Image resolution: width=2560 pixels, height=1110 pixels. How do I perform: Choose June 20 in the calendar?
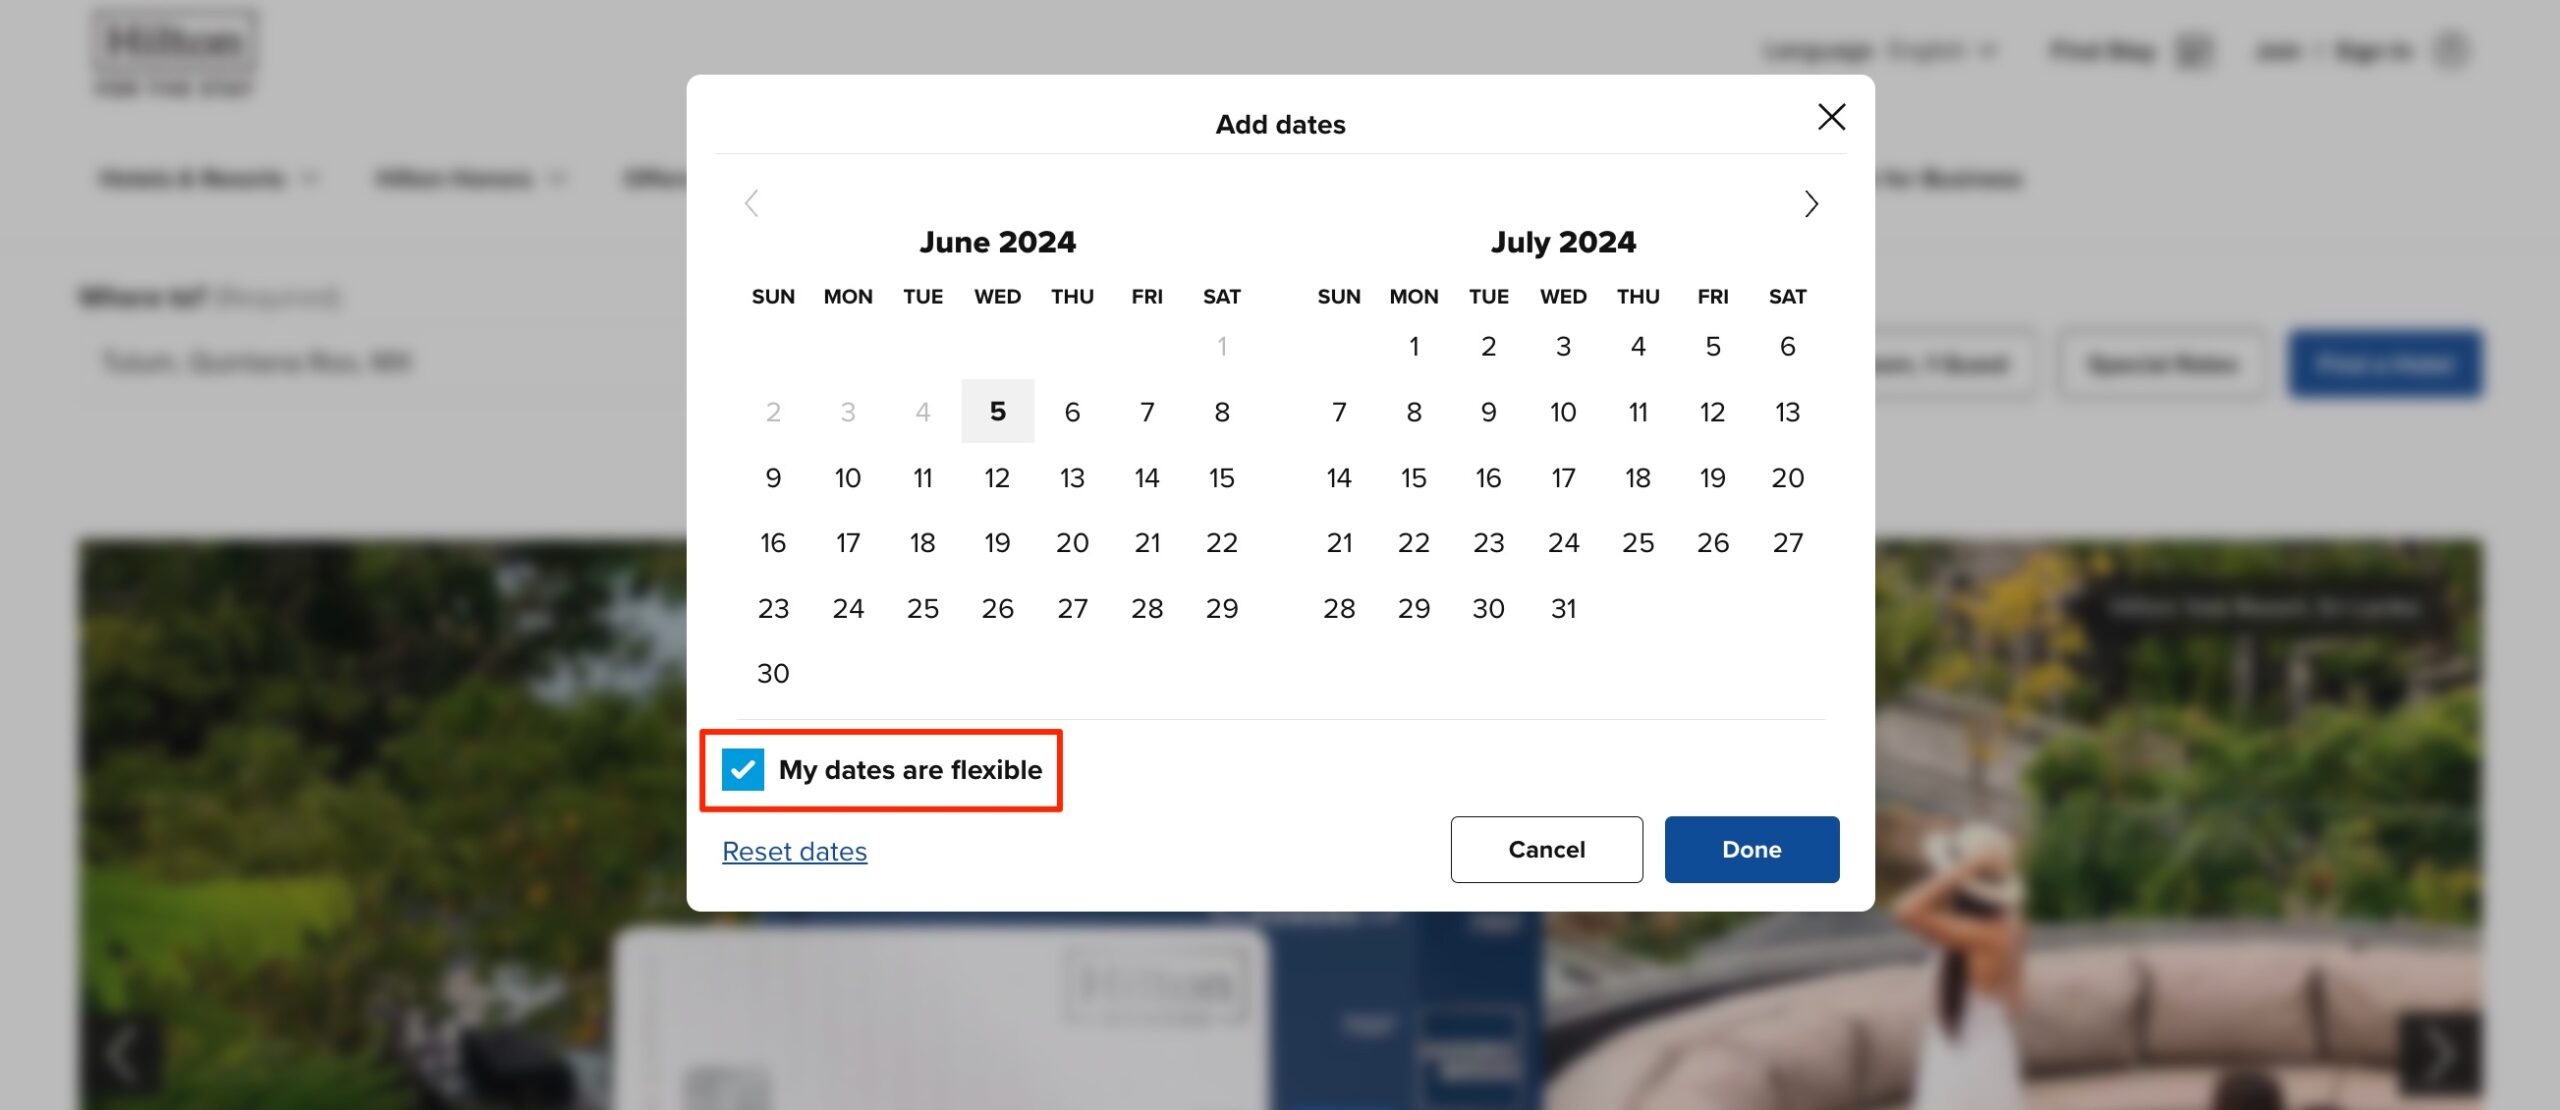tap(1072, 543)
